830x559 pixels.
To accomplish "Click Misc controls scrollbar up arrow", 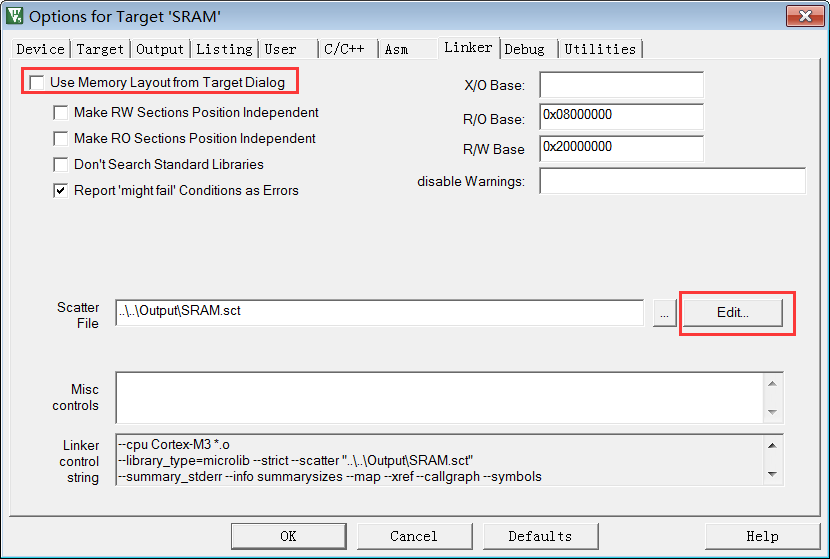I will [772, 384].
